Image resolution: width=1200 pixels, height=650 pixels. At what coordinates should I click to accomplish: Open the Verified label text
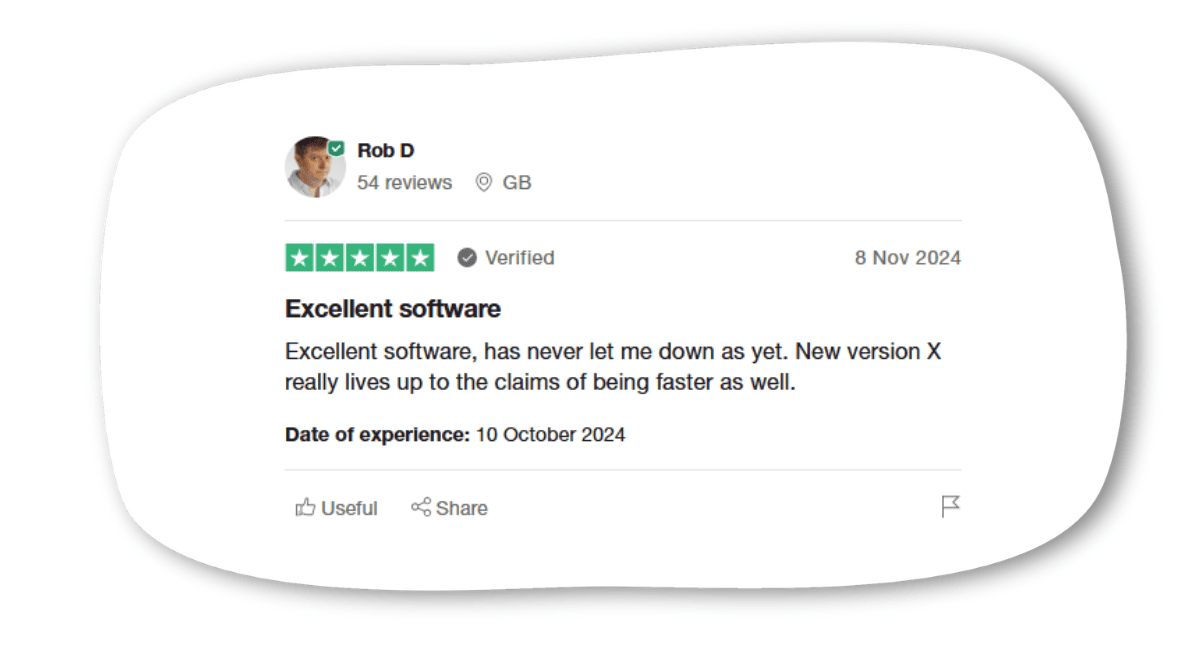coord(520,258)
